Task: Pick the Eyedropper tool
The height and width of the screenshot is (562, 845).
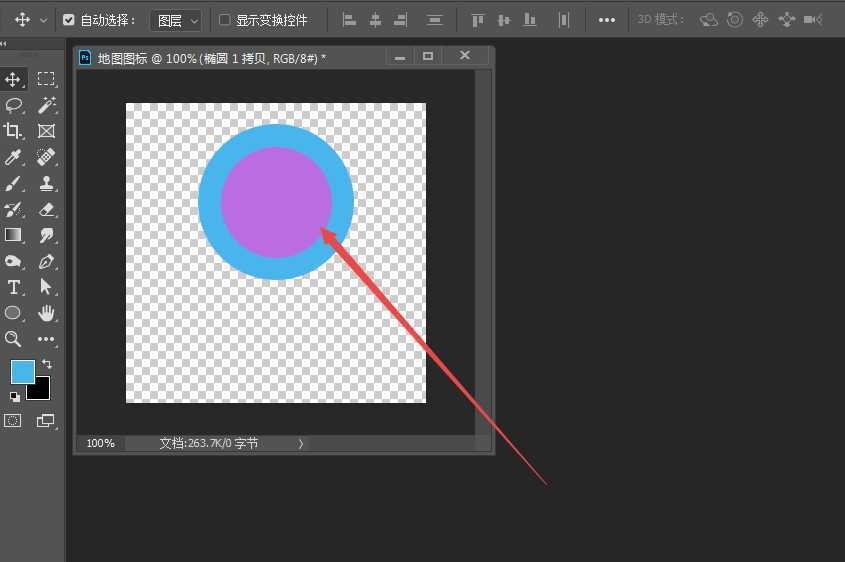Action: point(14,157)
